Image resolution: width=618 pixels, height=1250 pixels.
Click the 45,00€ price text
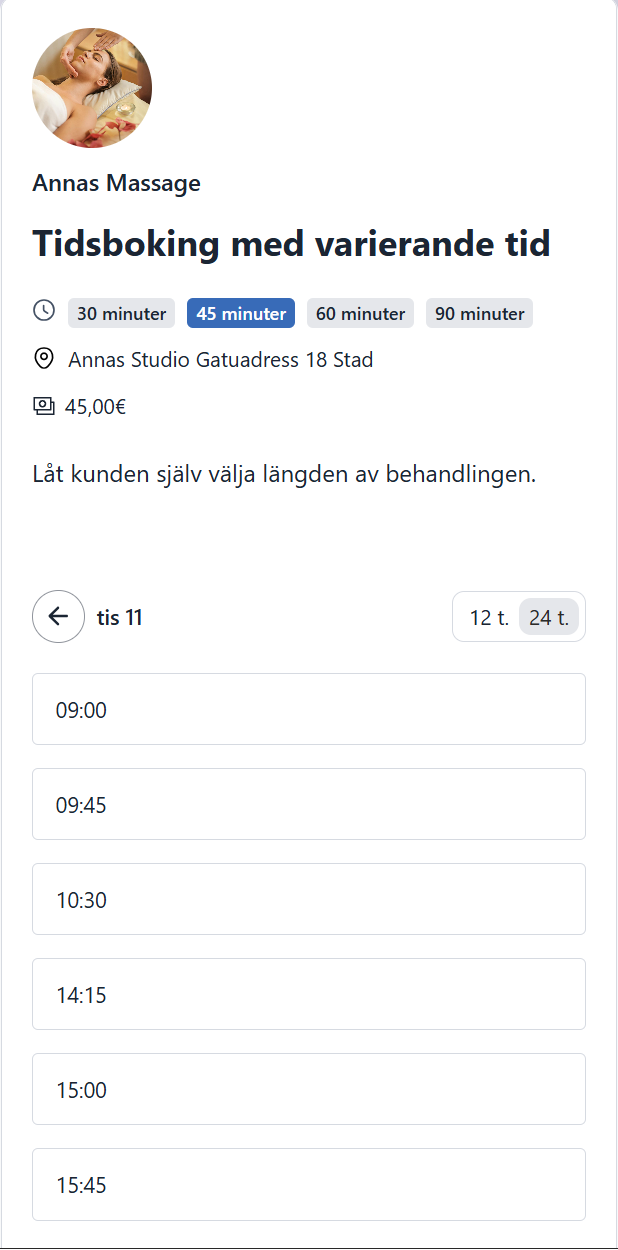[95, 406]
